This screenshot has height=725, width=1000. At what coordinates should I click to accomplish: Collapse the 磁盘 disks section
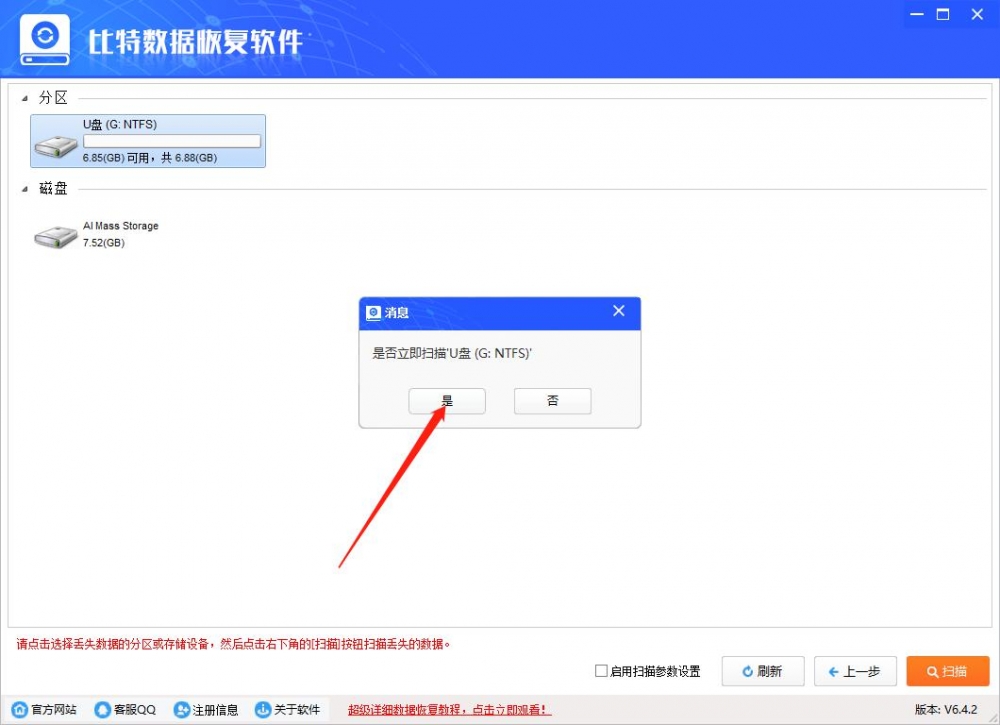(x=27, y=188)
